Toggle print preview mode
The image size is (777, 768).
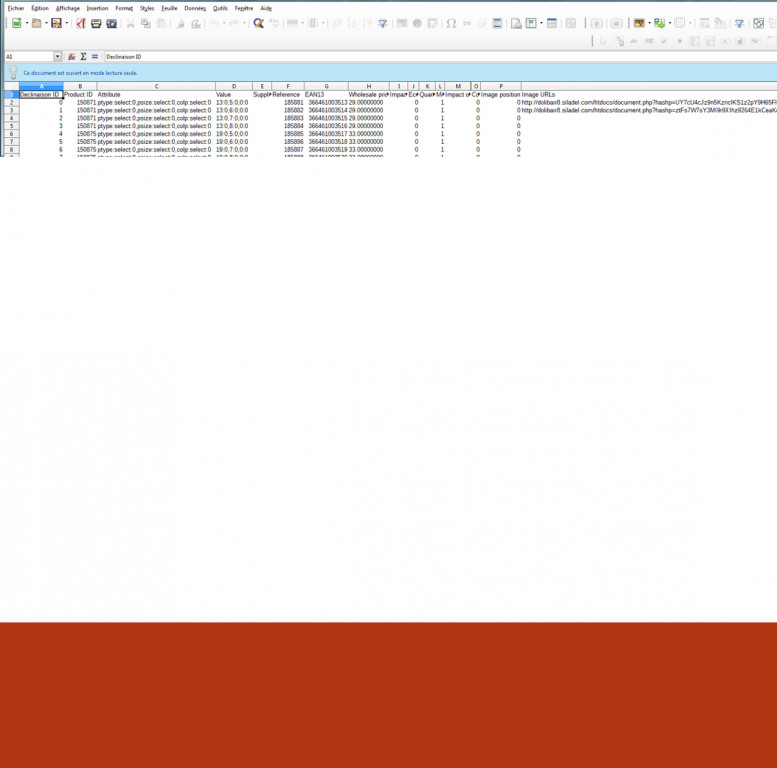tap(111, 23)
